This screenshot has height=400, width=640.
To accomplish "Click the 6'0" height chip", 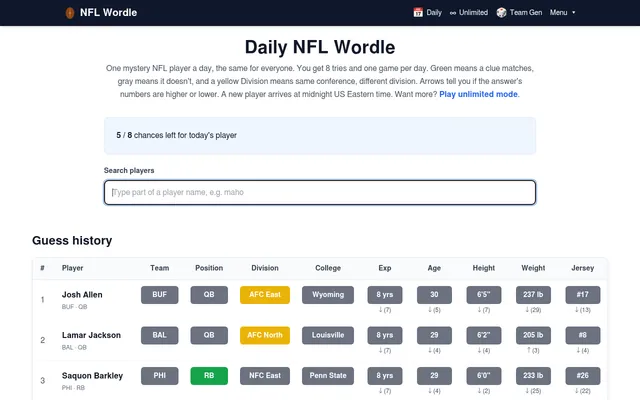I will click(484, 376).
